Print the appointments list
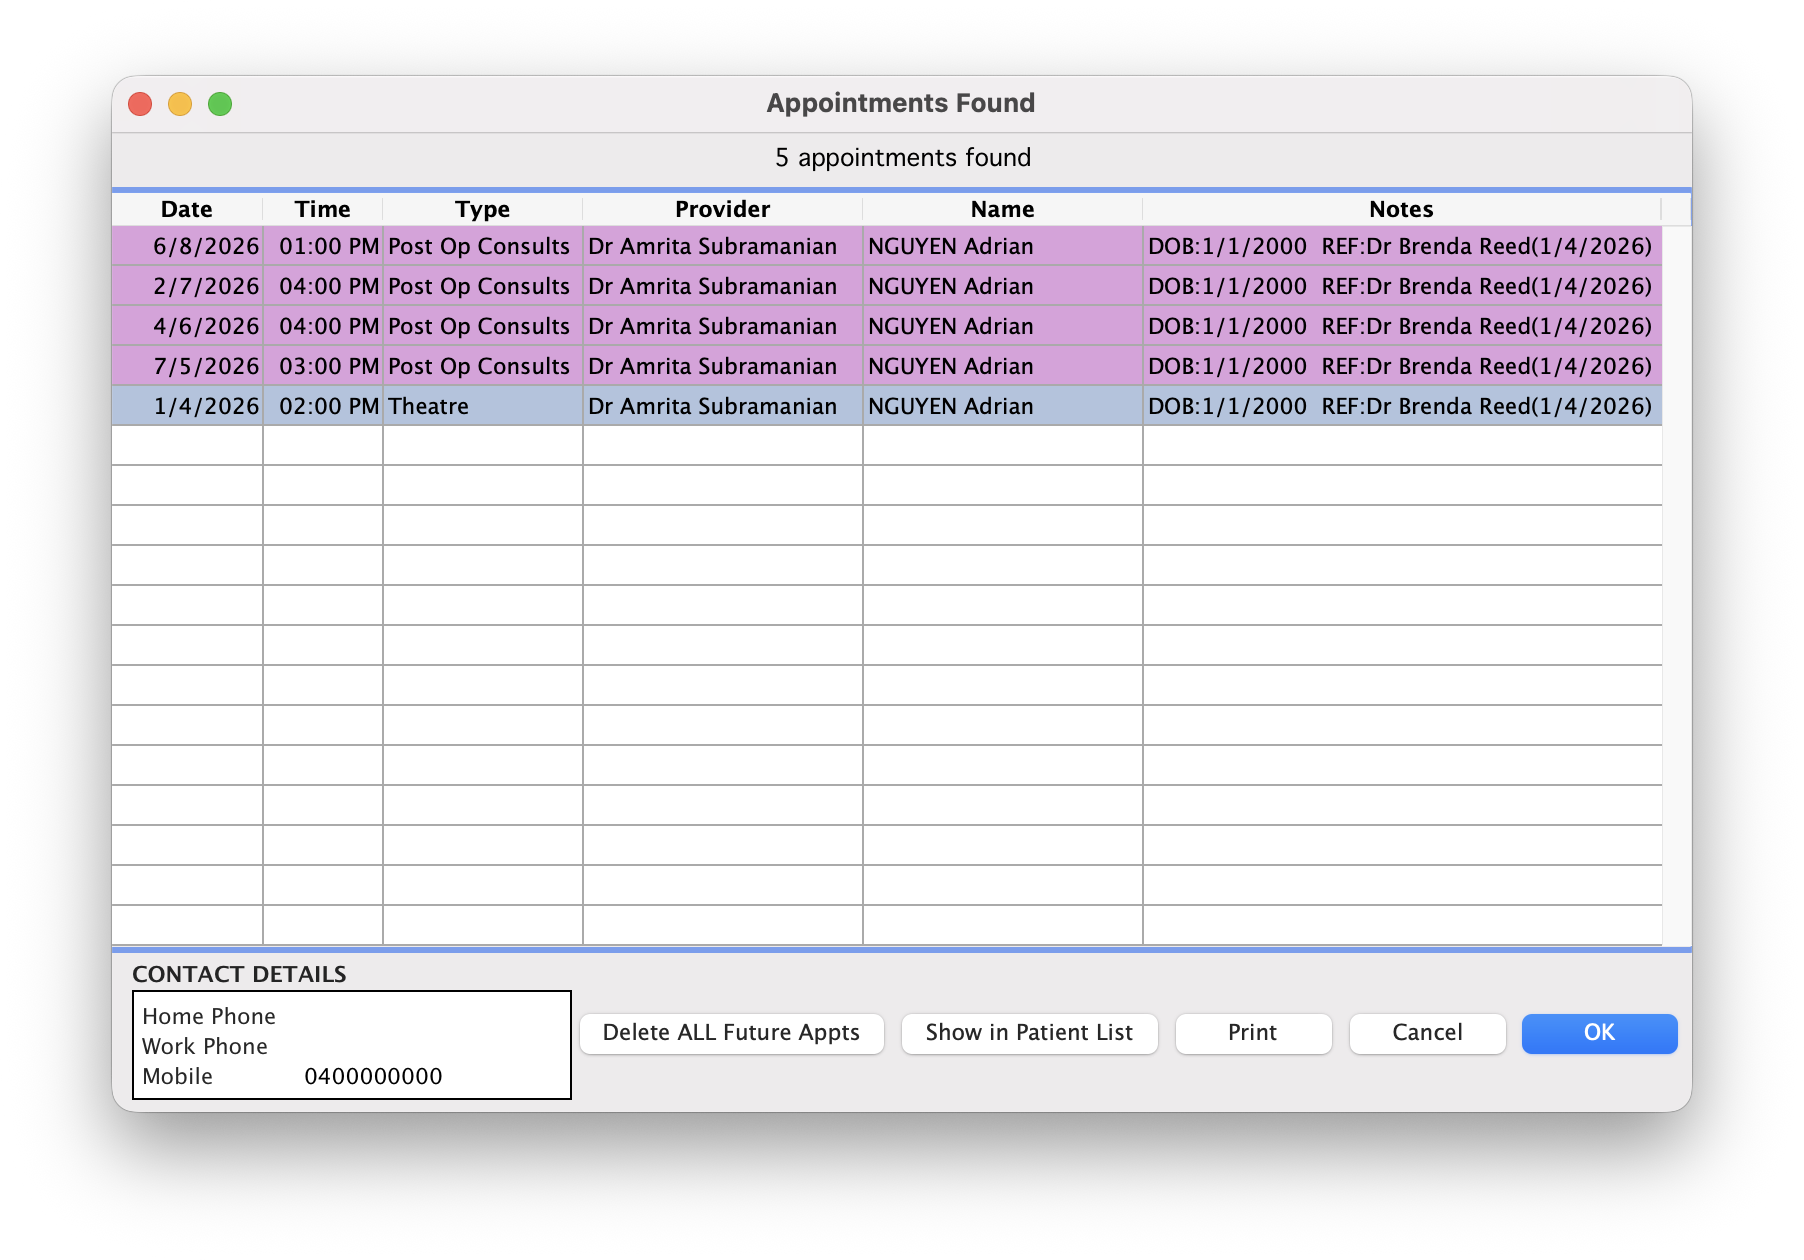 coord(1253,1033)
